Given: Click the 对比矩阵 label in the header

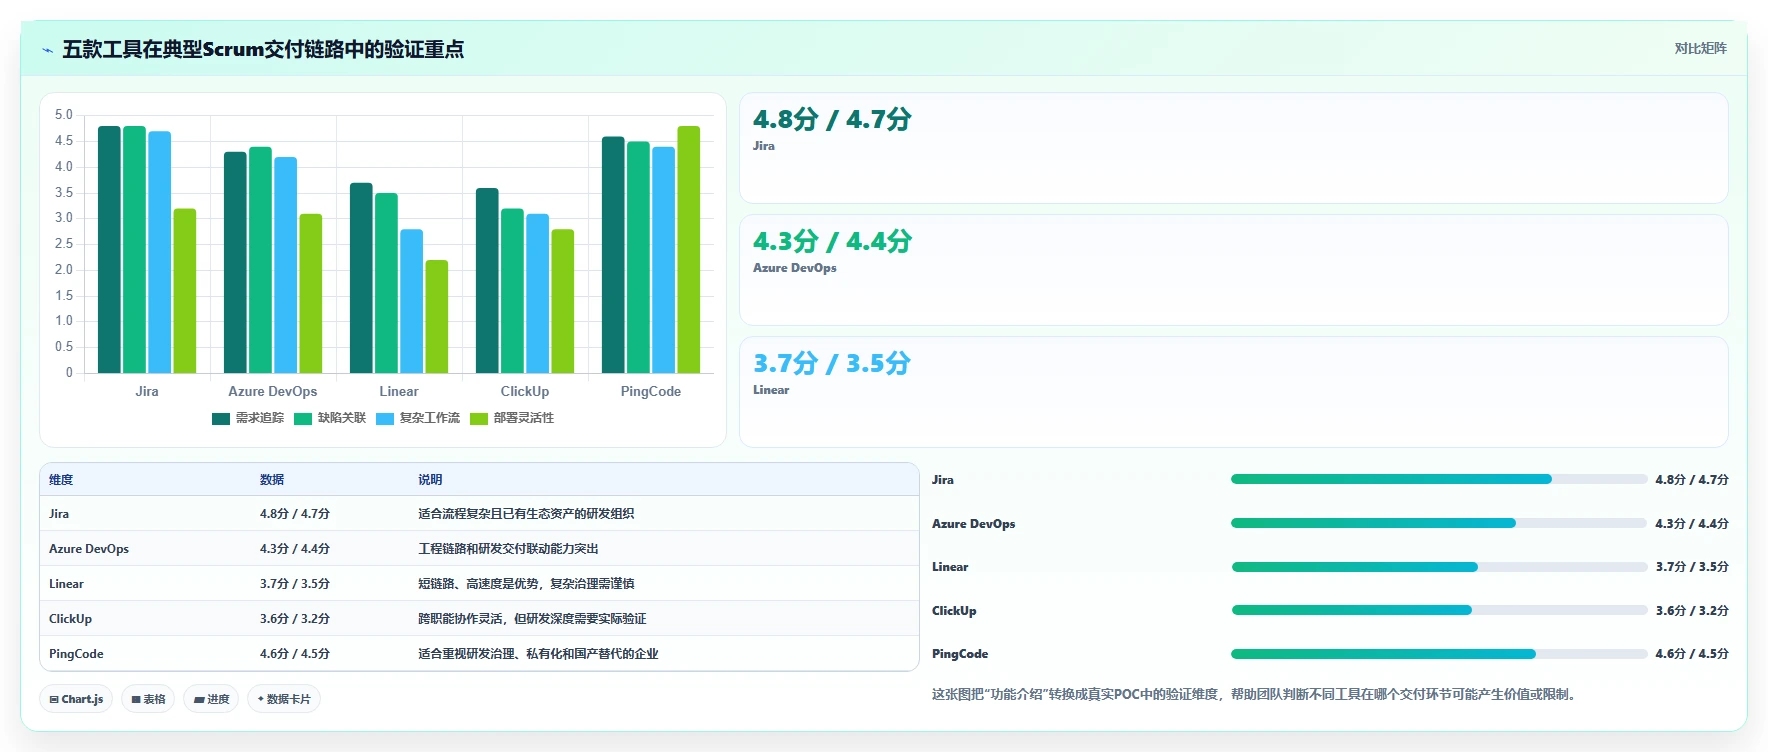Looking at the screenshot, I should (x=1700, y=48).
